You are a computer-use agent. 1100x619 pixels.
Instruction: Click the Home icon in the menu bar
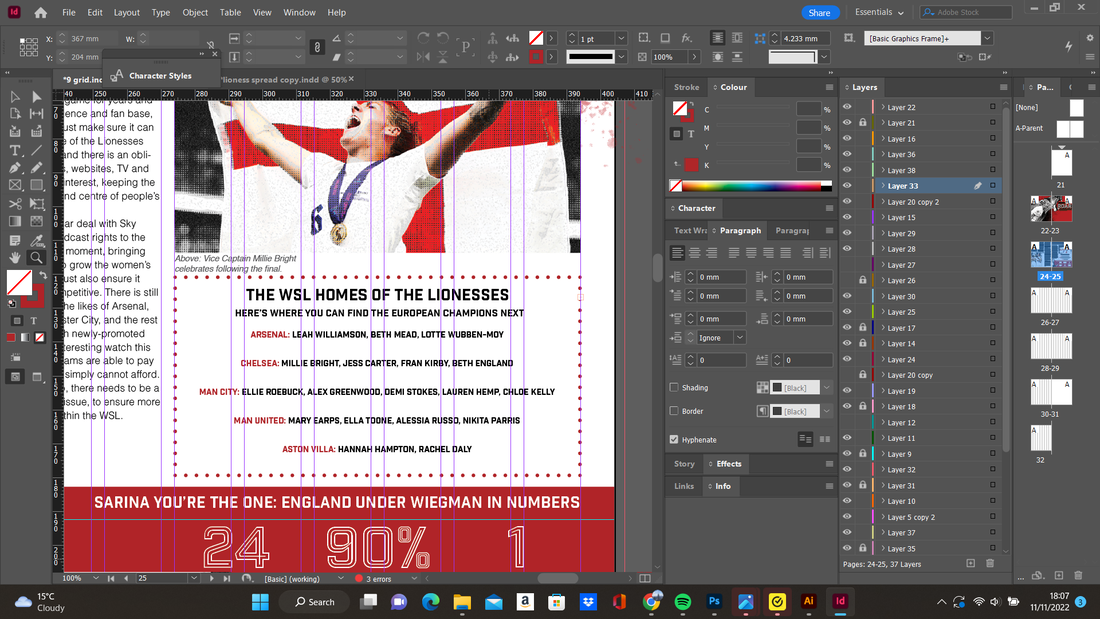(x=41, y=13)
